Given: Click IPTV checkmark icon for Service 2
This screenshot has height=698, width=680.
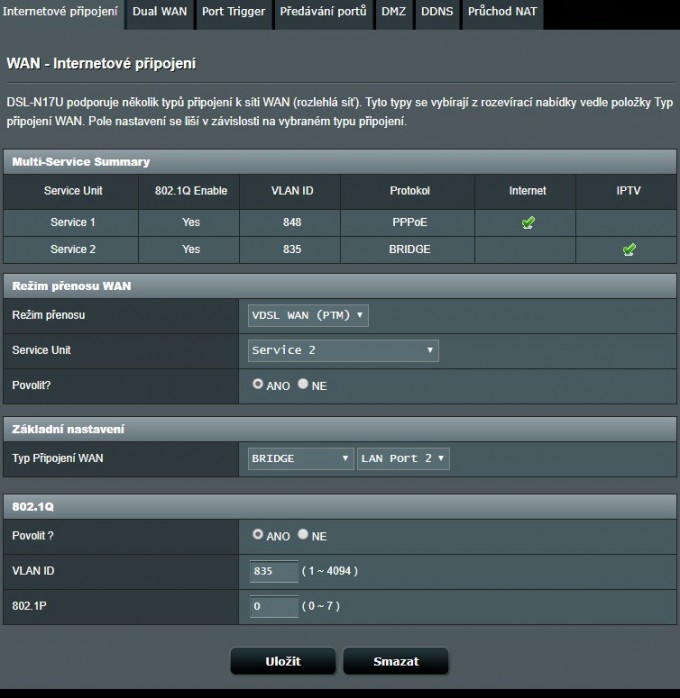Looking at the screenshot, I should (629, 249).
